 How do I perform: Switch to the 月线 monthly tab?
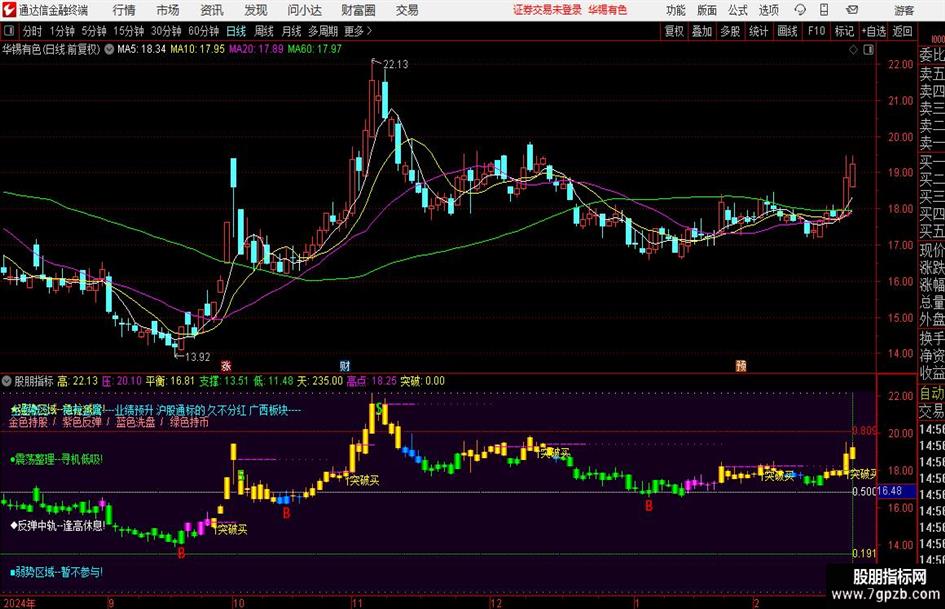pyautogui.click(x=292, y=31)
